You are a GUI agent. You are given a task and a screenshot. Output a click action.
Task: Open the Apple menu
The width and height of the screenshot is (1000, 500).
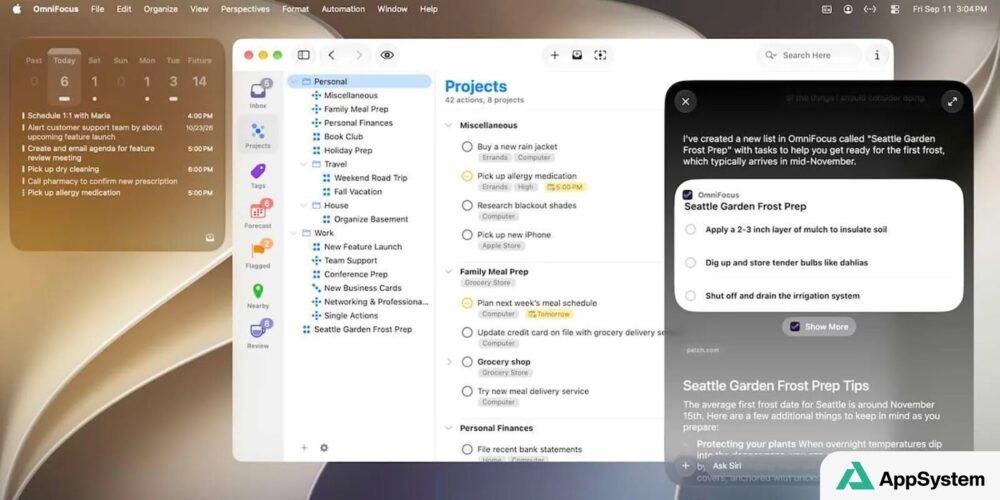17,9
